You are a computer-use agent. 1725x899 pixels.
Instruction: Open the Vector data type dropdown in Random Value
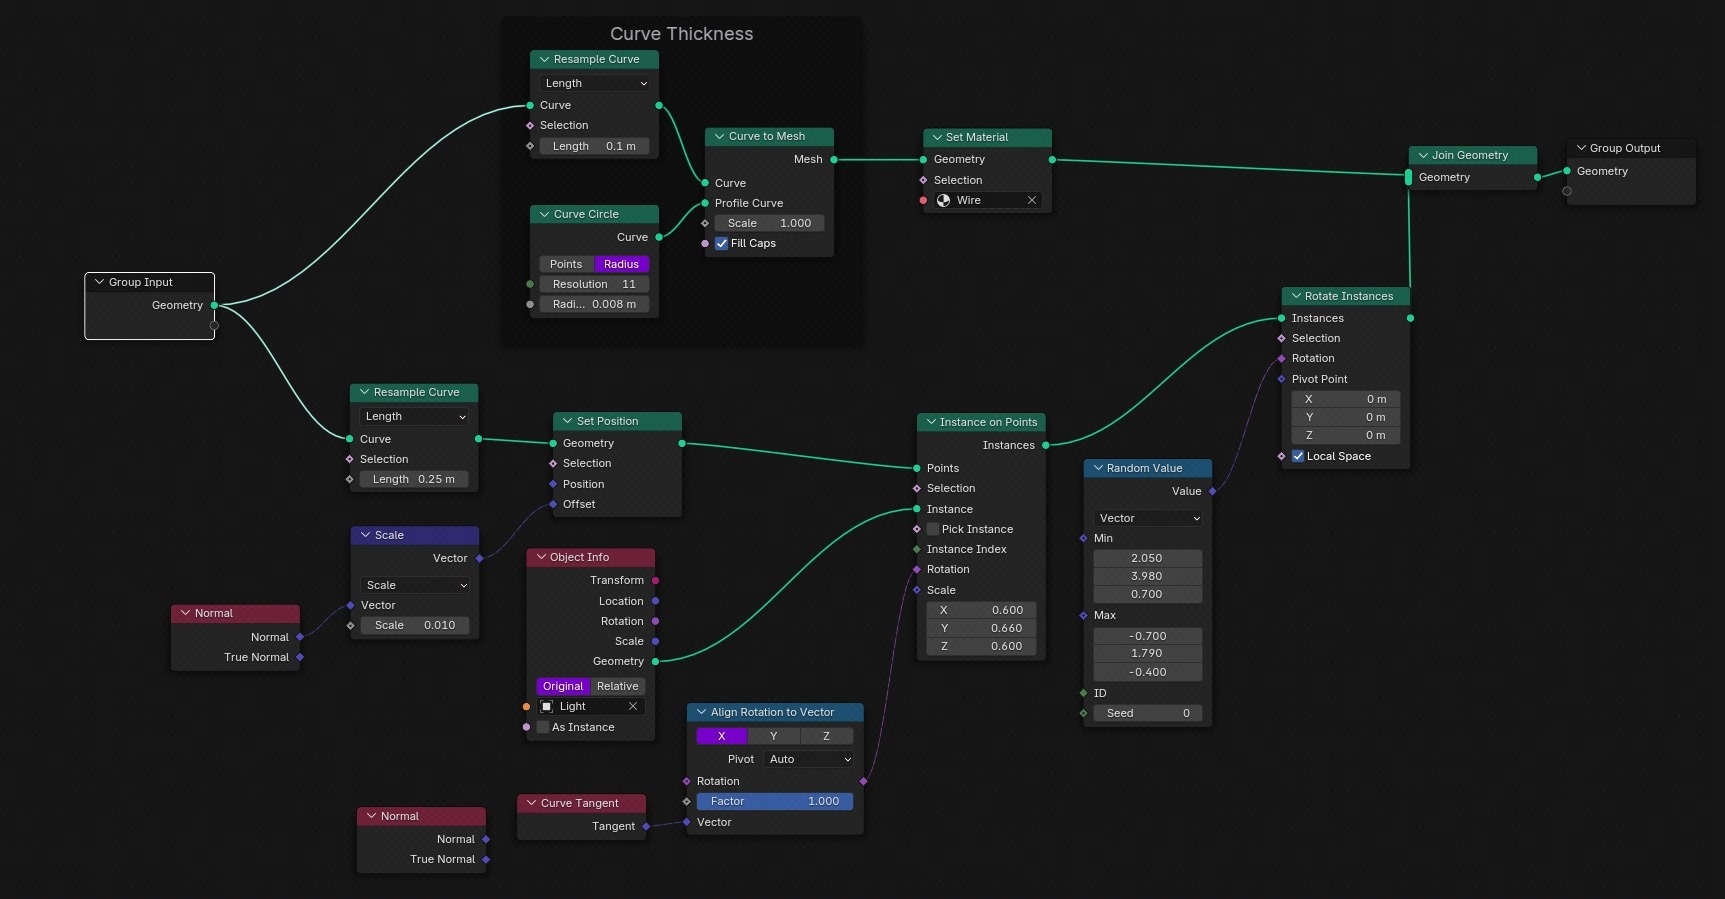coord(1148,518)
